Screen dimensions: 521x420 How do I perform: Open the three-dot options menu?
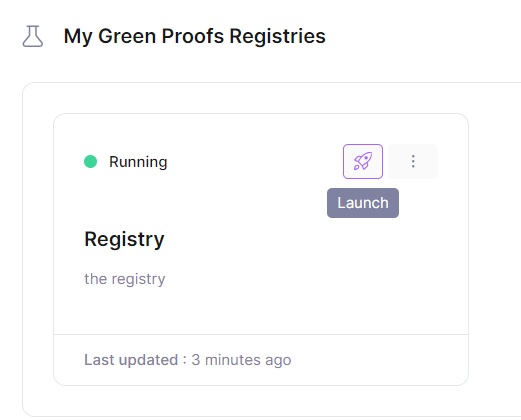pyautogui.click(x=413, y=161)
